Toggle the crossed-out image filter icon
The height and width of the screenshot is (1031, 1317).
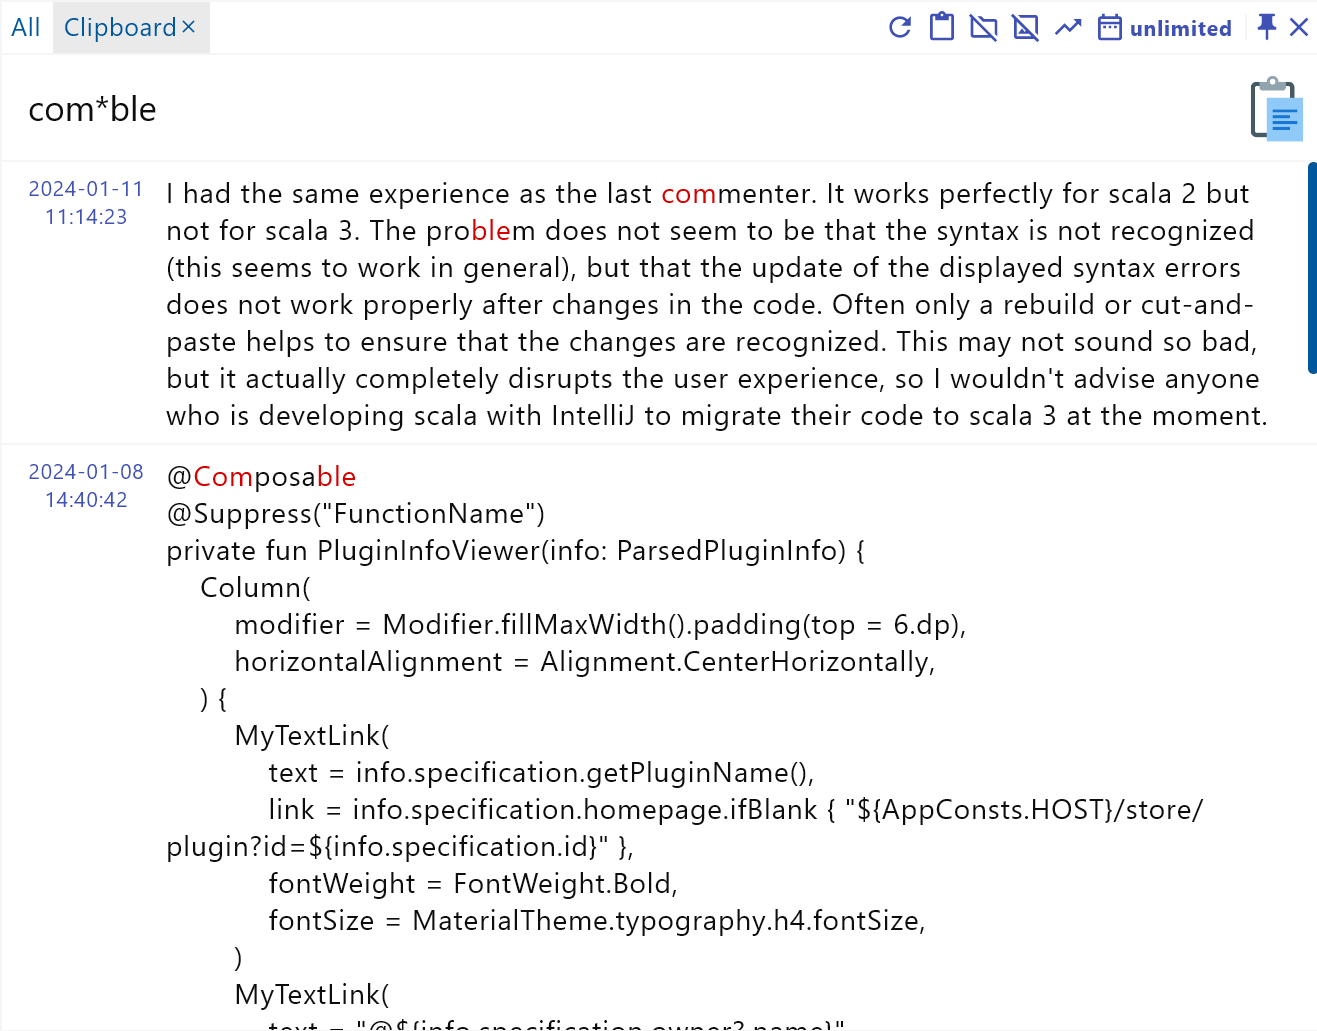(x=1026, y=27)
